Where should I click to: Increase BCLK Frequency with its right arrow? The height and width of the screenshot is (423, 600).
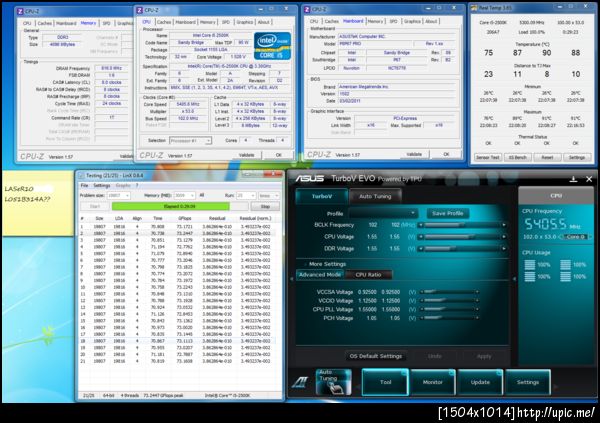point(504,225)
